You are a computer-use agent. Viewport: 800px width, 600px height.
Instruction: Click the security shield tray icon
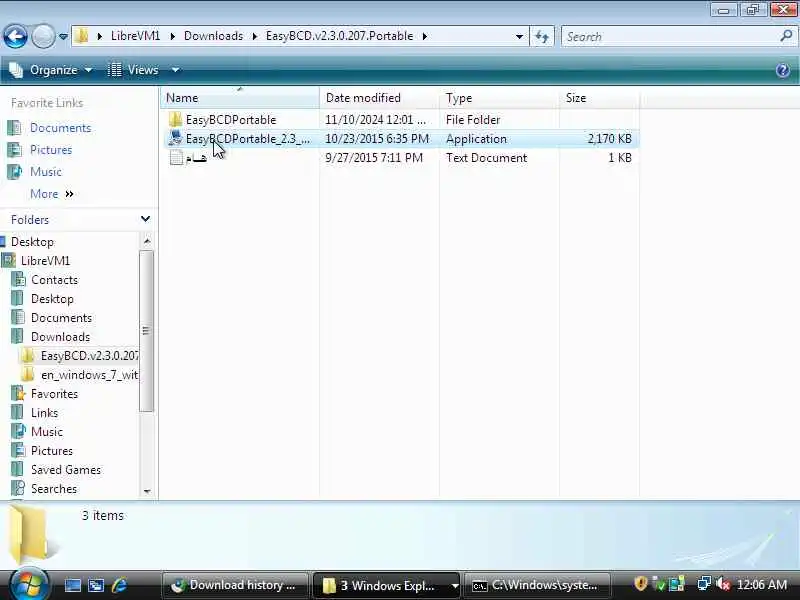[x=640, y=584]
